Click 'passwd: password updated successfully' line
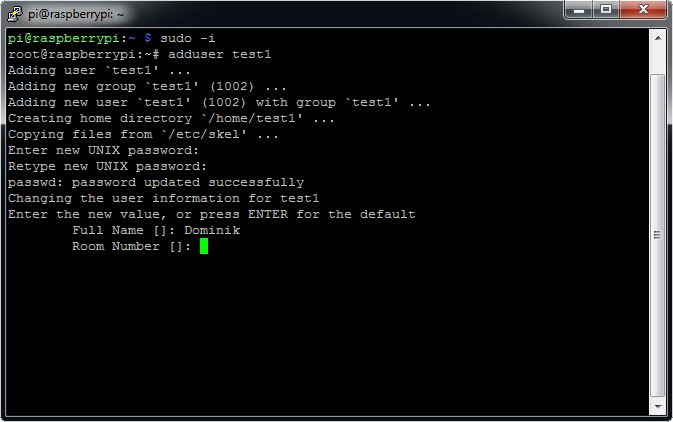This screenshot has width=673, height=422. click(x=155, y=182)
